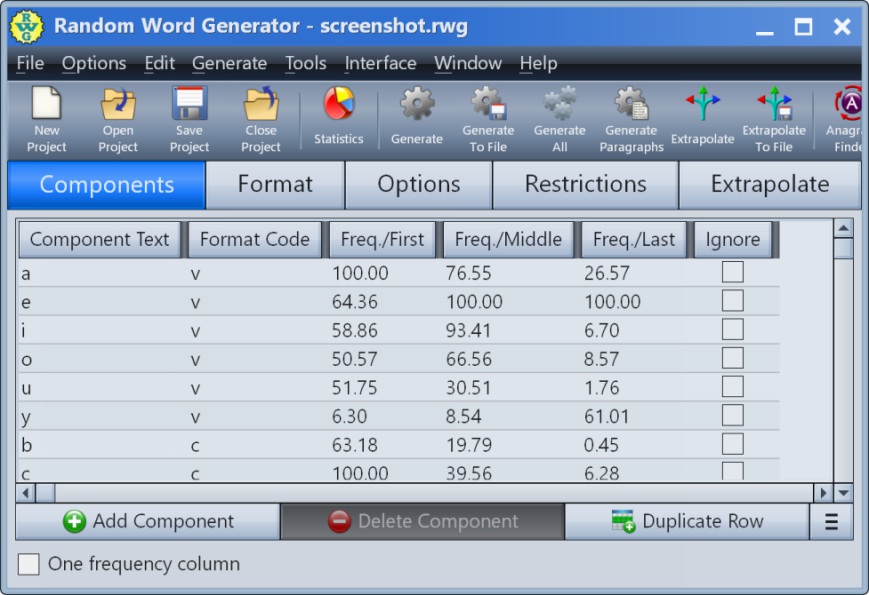The width and height of the screenshot is (869, 595).
Task: Open the Statistics pie chart icon
Action: (339, 104)
